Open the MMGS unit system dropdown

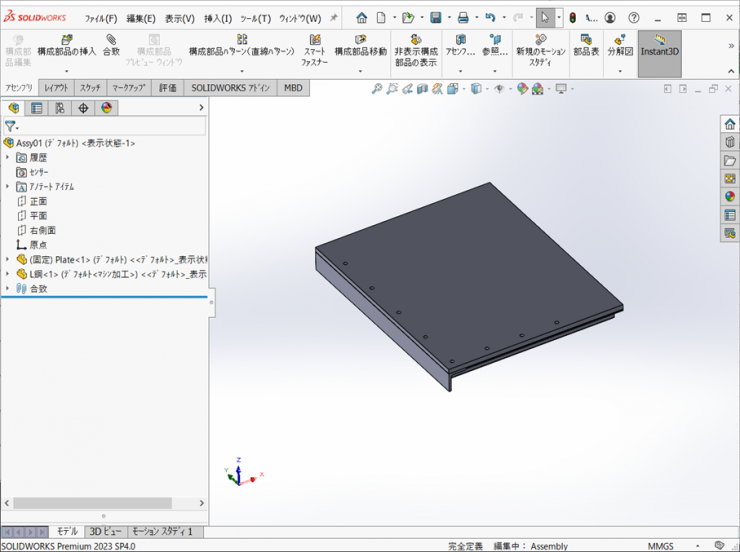click(660, 546)
